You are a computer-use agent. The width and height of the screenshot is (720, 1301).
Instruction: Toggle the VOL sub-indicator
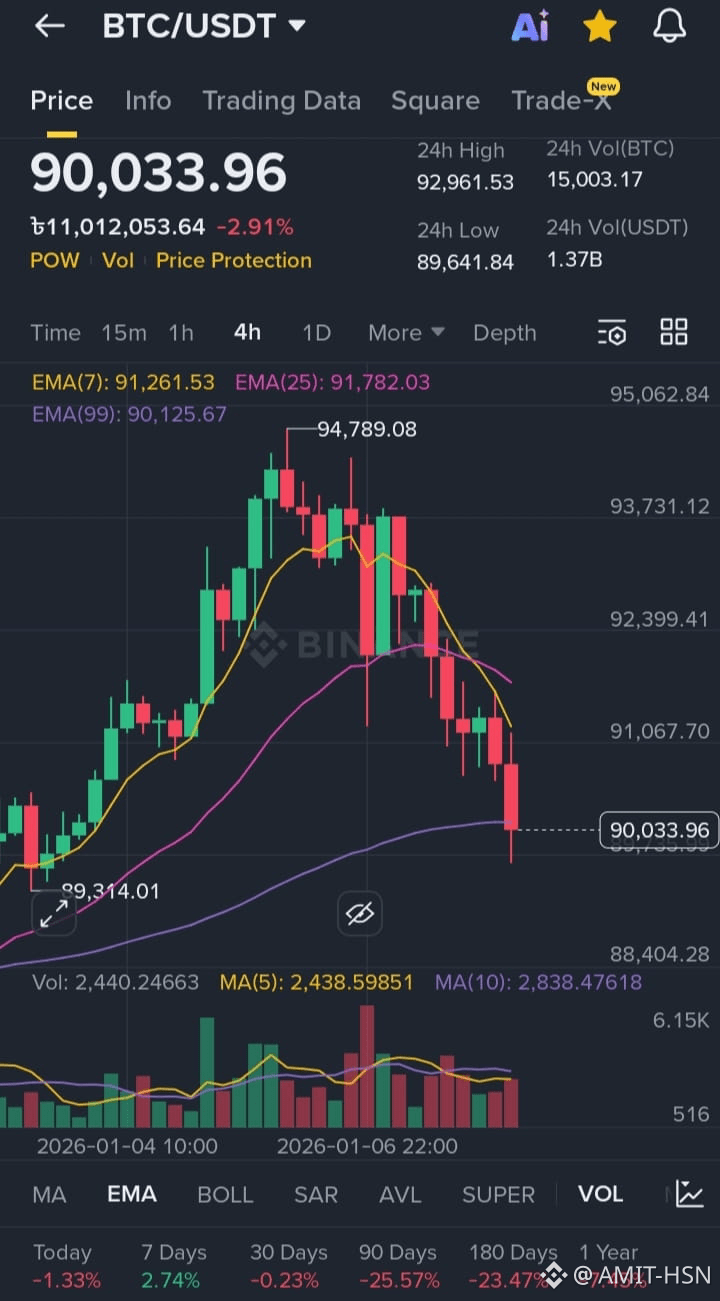coord(600,1194)
